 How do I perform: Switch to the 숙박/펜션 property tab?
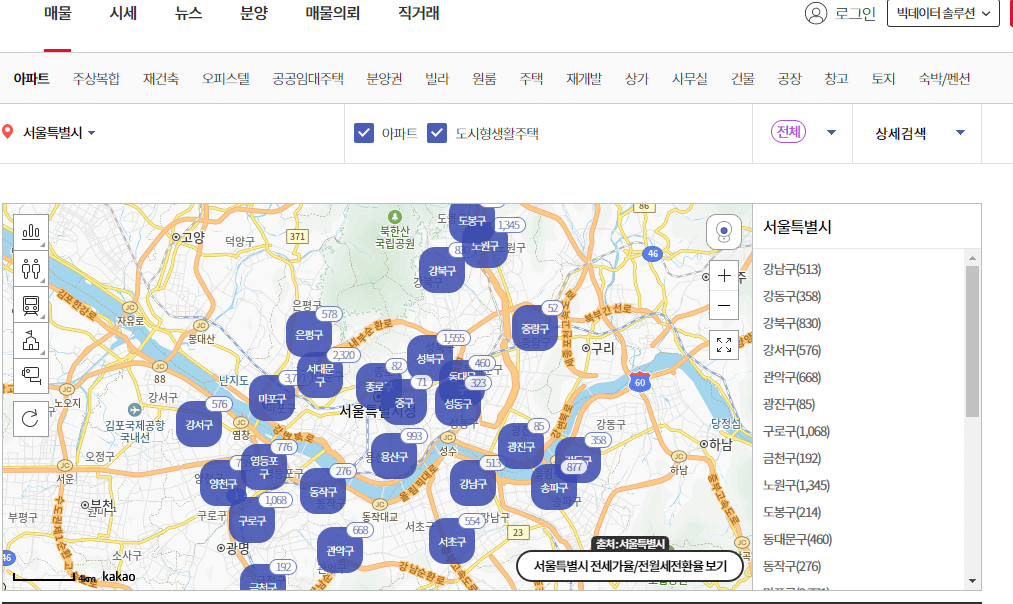point(945,78)
